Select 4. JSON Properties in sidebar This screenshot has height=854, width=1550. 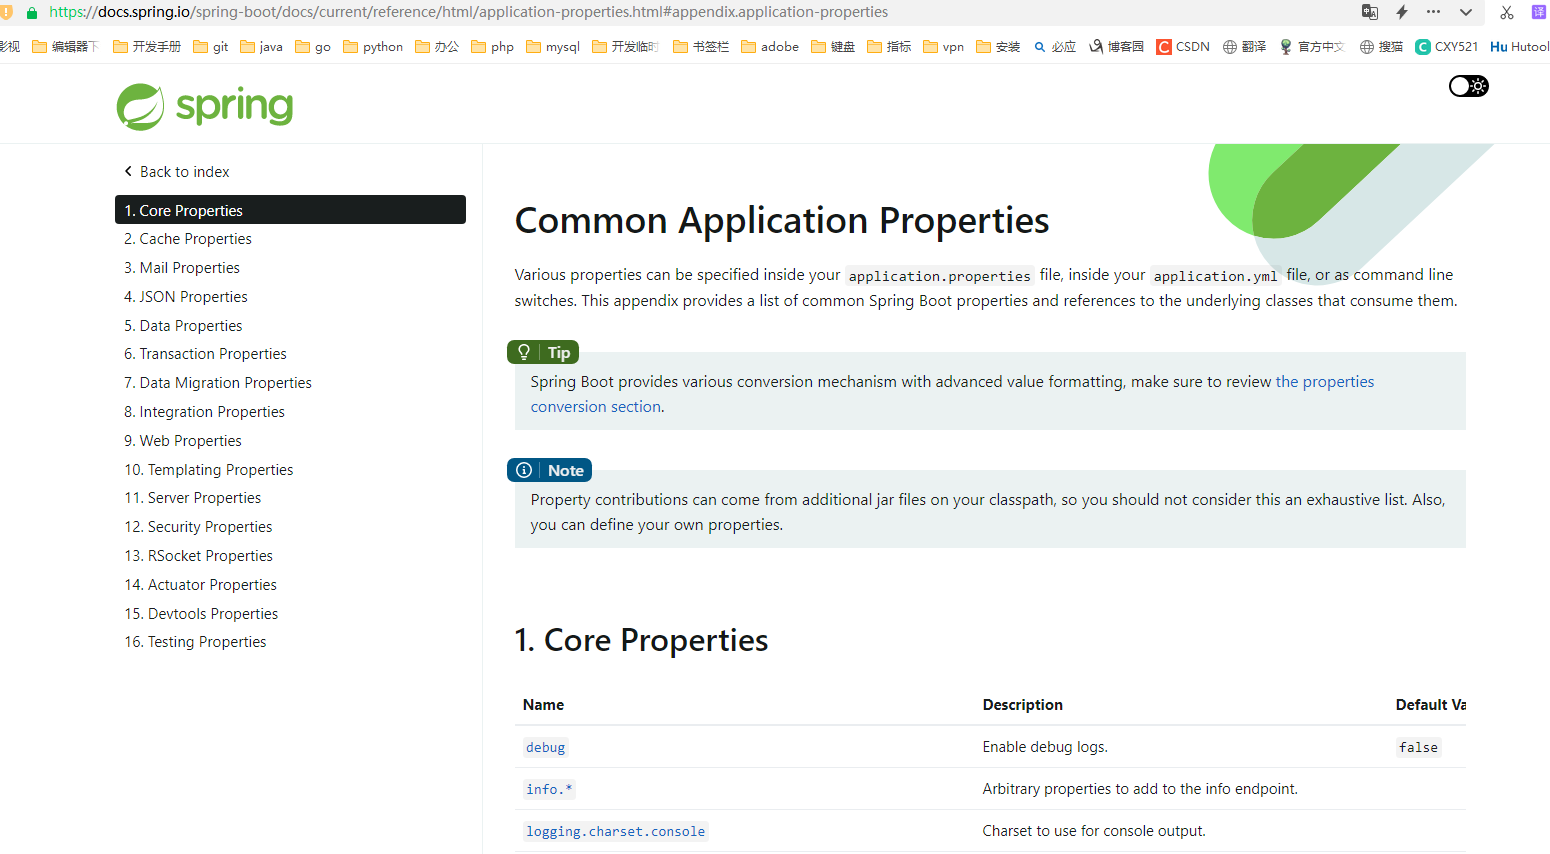(186, 297)
